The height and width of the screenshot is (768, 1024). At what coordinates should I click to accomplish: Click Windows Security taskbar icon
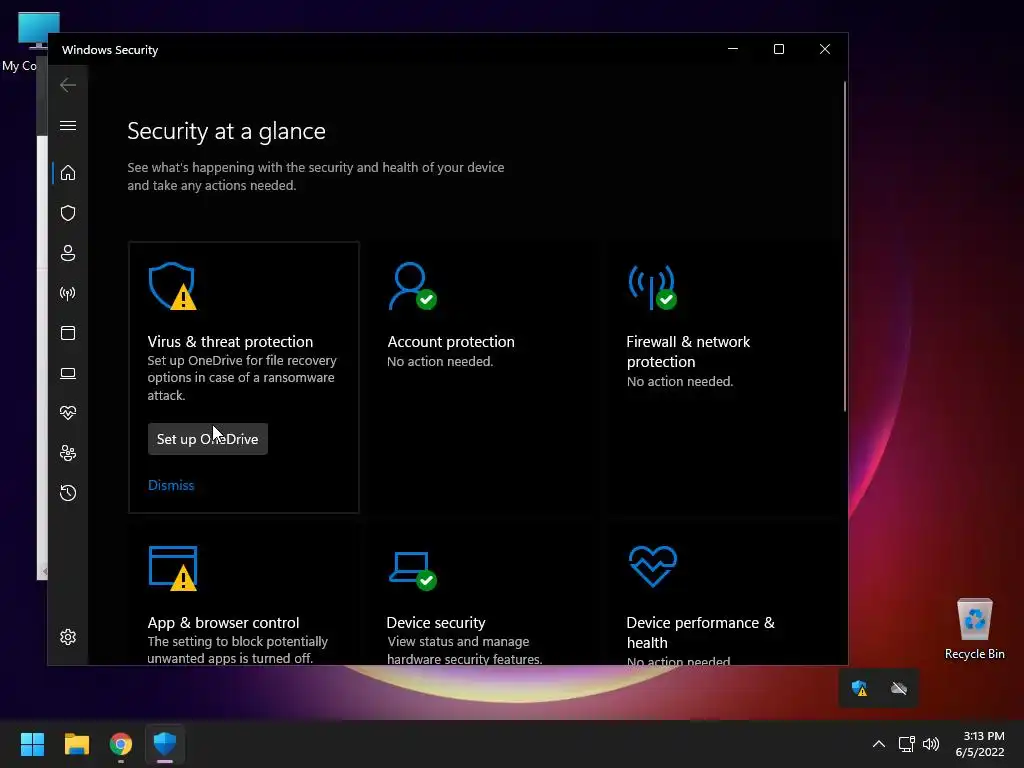point(165,744)
